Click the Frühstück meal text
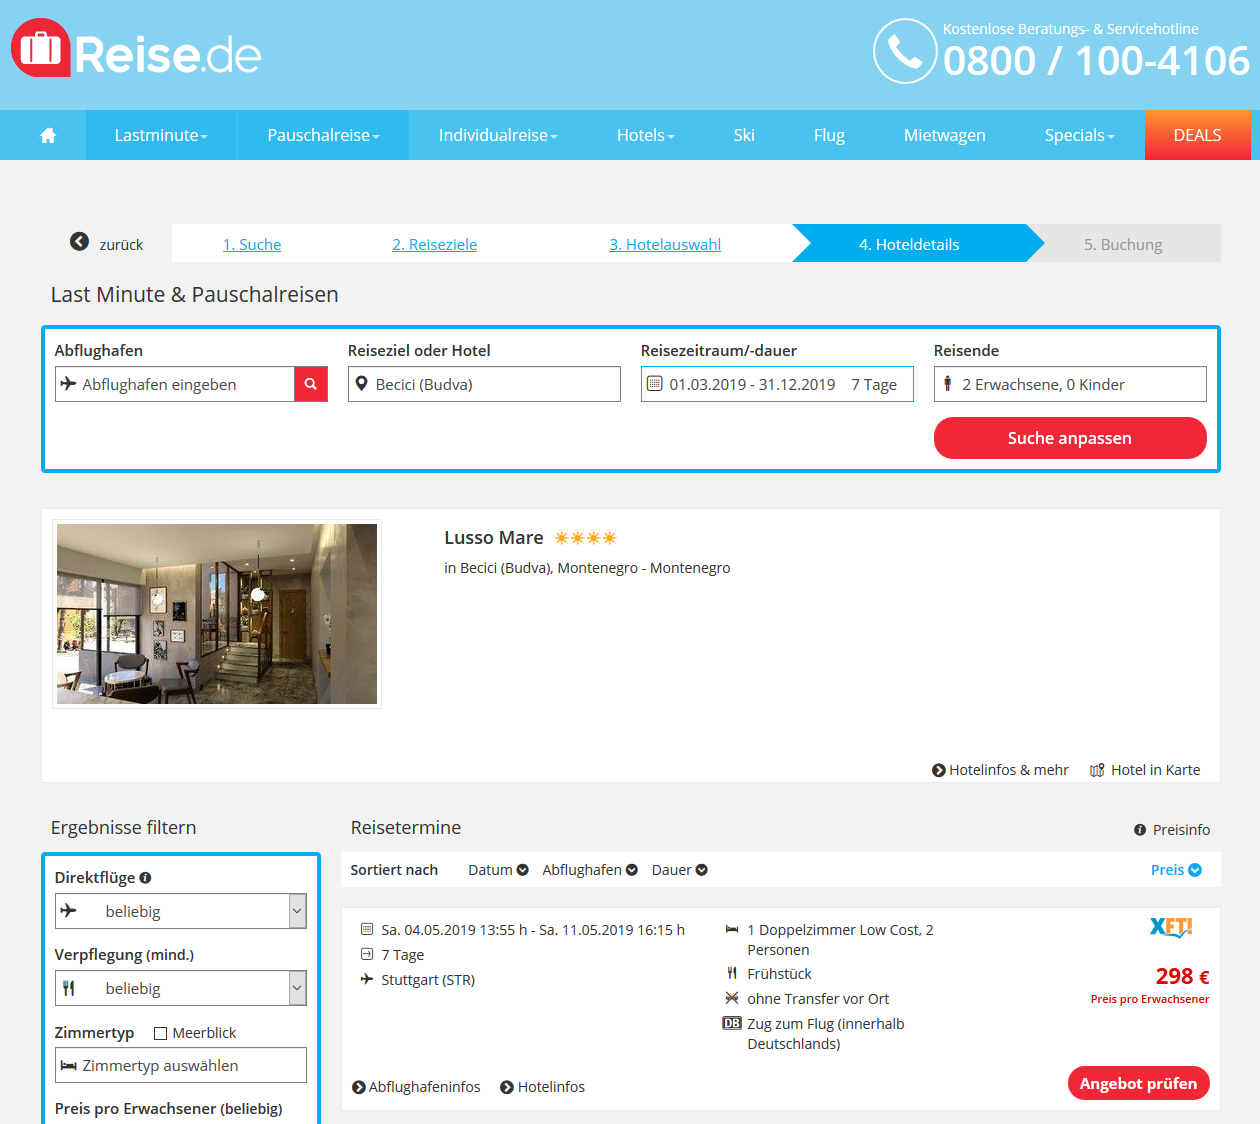 point(779,974)
